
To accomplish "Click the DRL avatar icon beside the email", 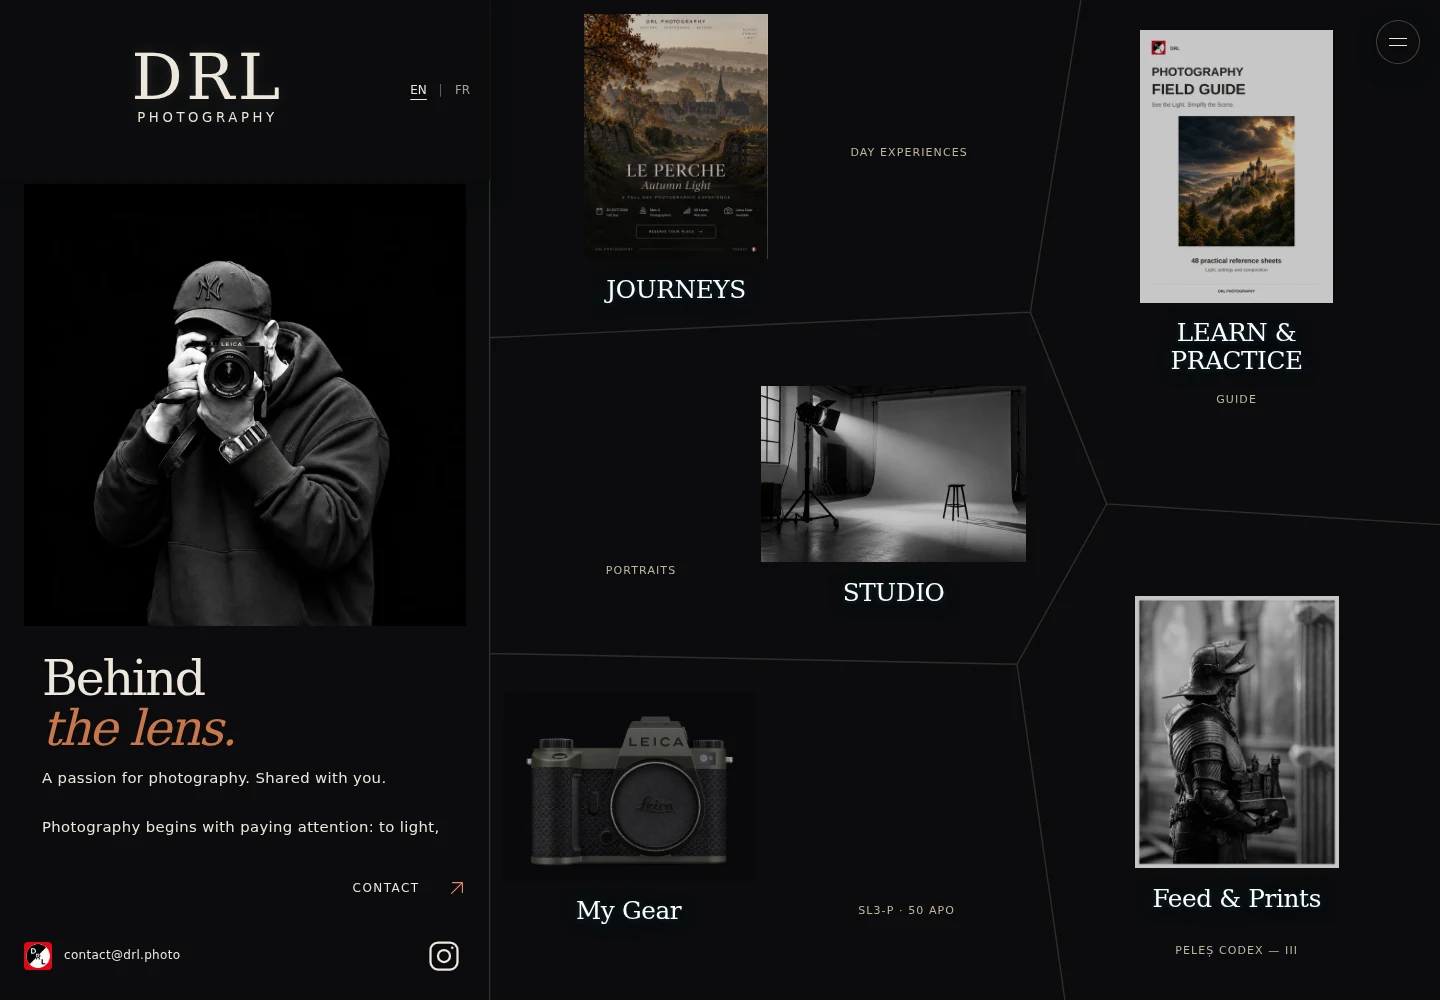I will tap(38, 956).
